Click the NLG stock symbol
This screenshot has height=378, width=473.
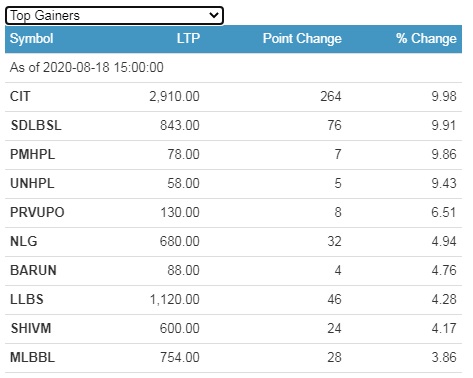click(x=24, y=242)
